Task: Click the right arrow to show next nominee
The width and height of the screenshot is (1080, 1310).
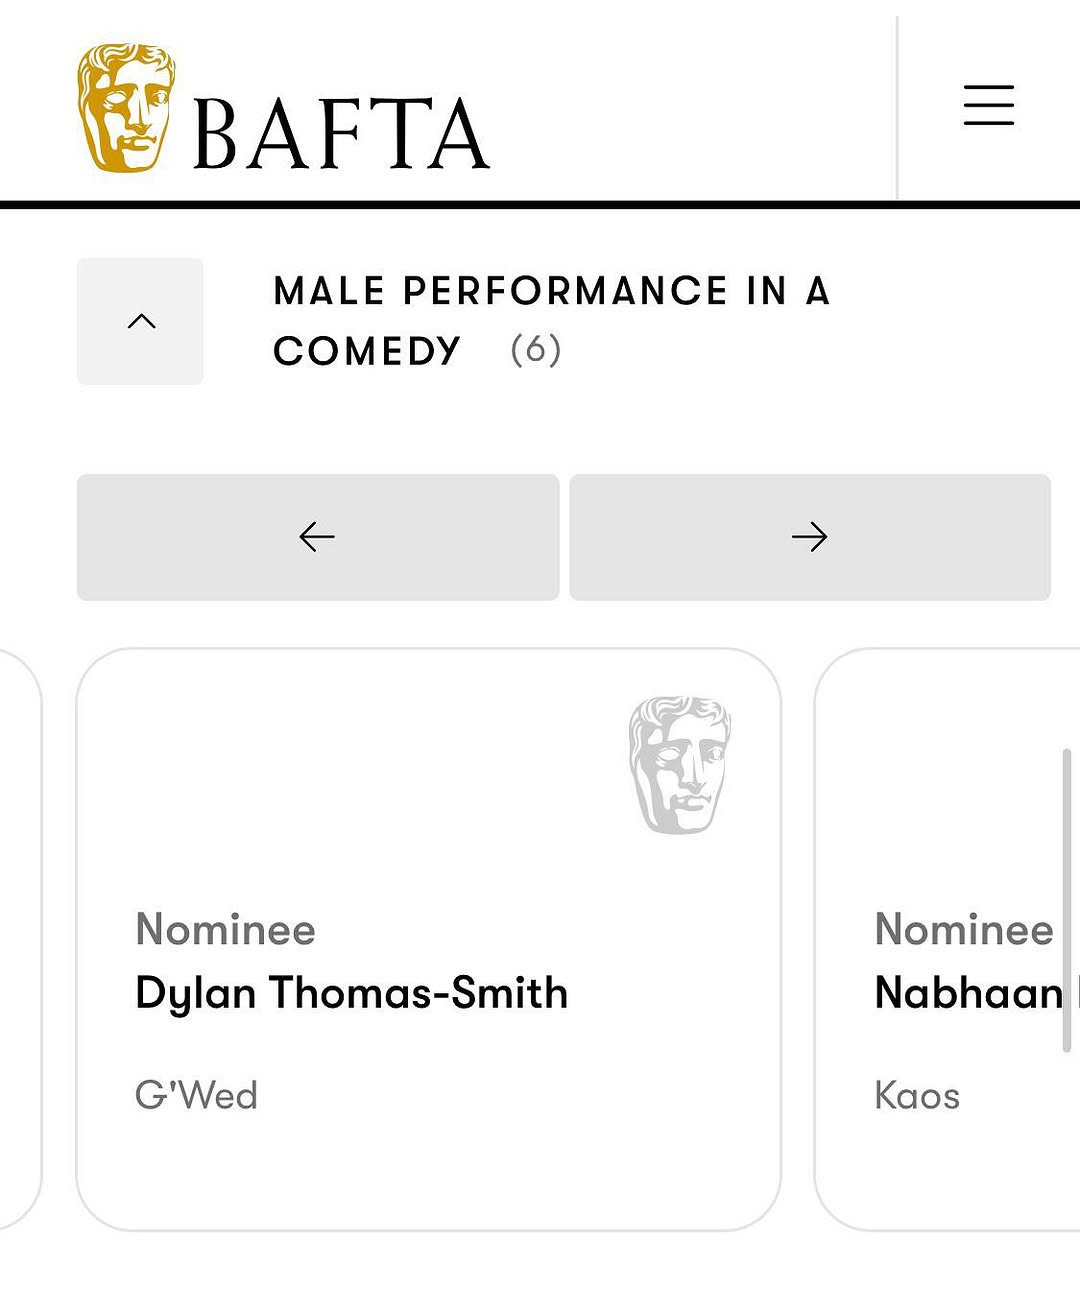Action: point(809,537)
